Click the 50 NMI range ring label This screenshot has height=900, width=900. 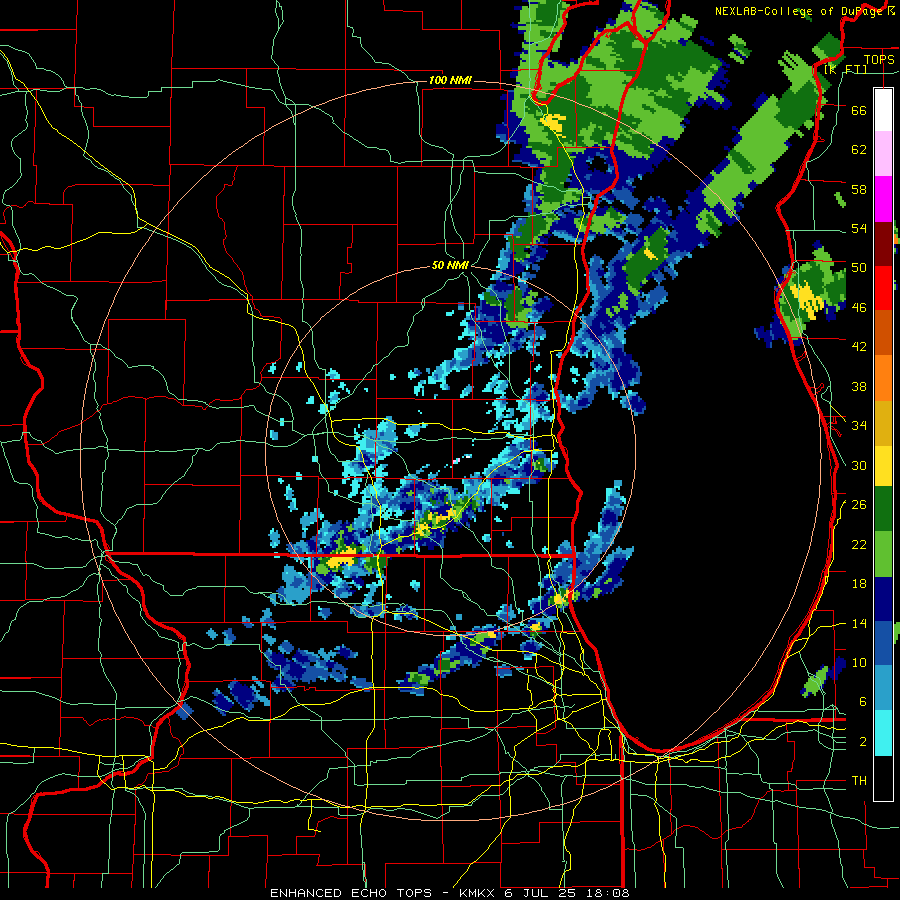point(450,266)
